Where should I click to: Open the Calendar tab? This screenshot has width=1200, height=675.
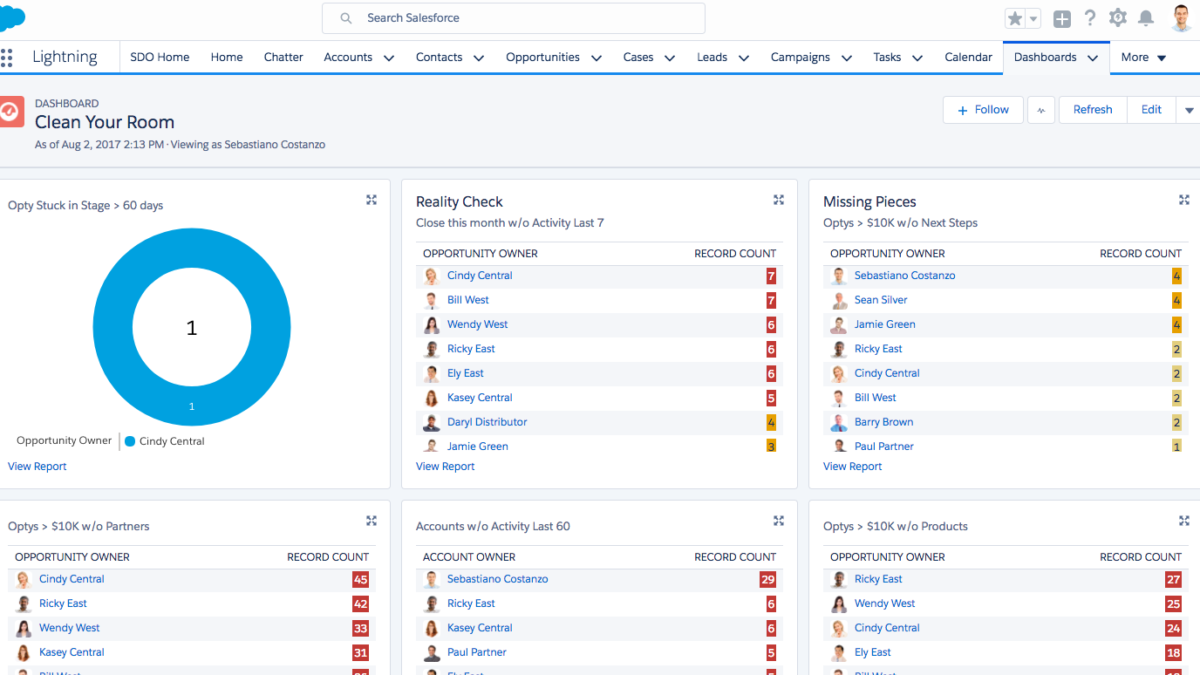tap(968, 57)
